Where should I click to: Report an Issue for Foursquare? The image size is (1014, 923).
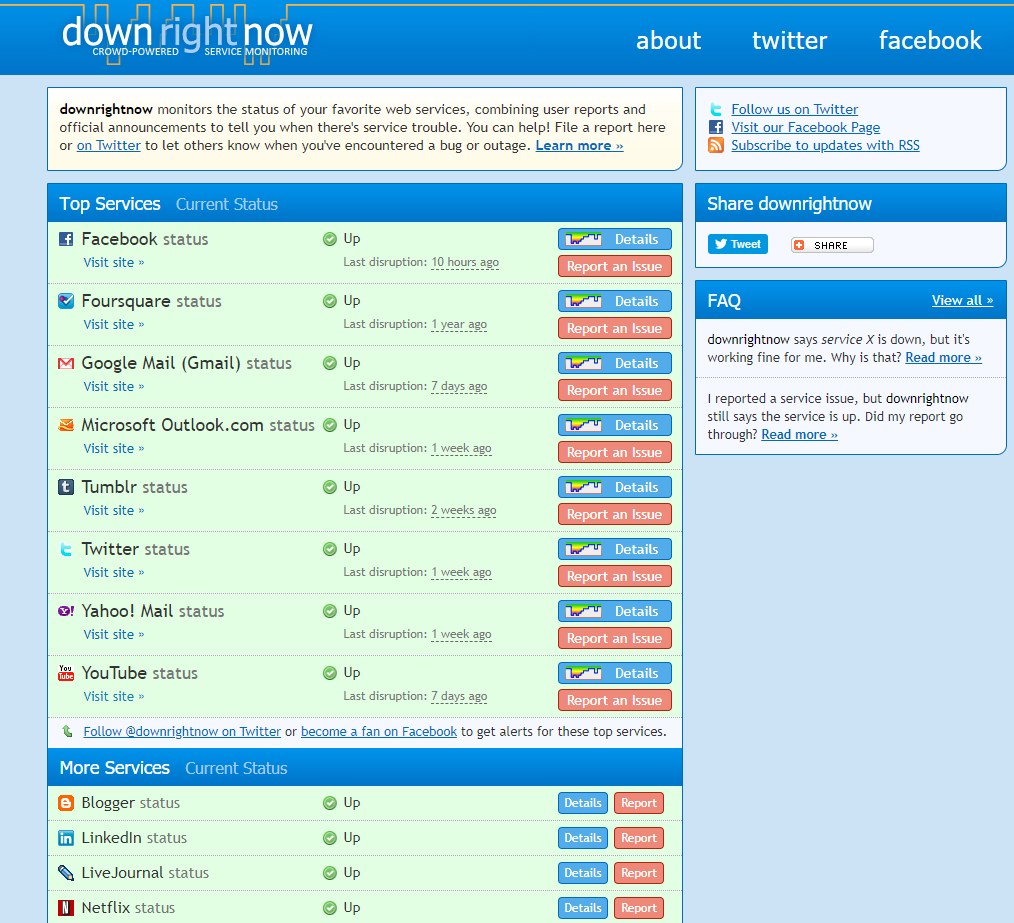click(x=614, y=329)
